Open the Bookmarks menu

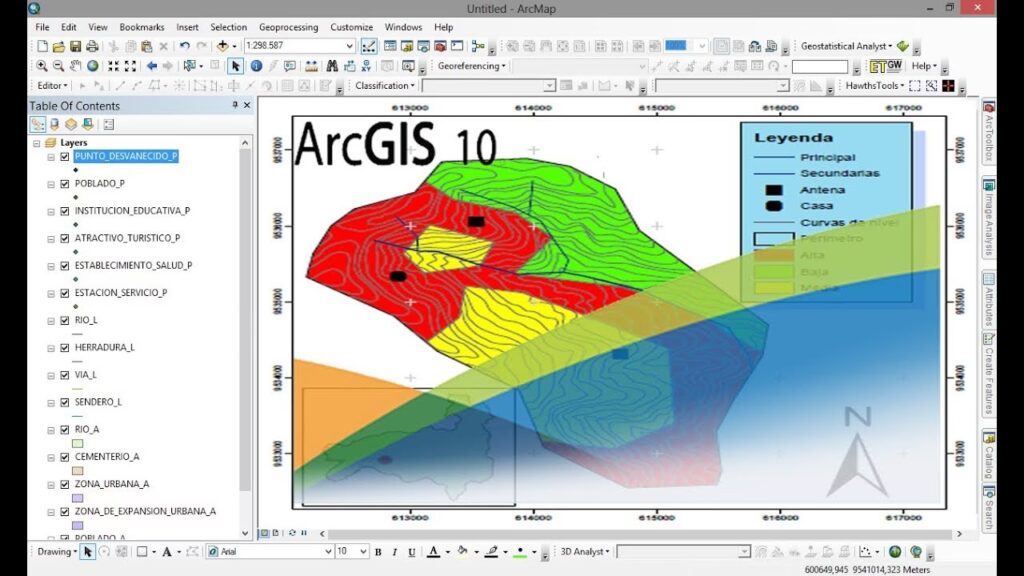pos(143,27)
